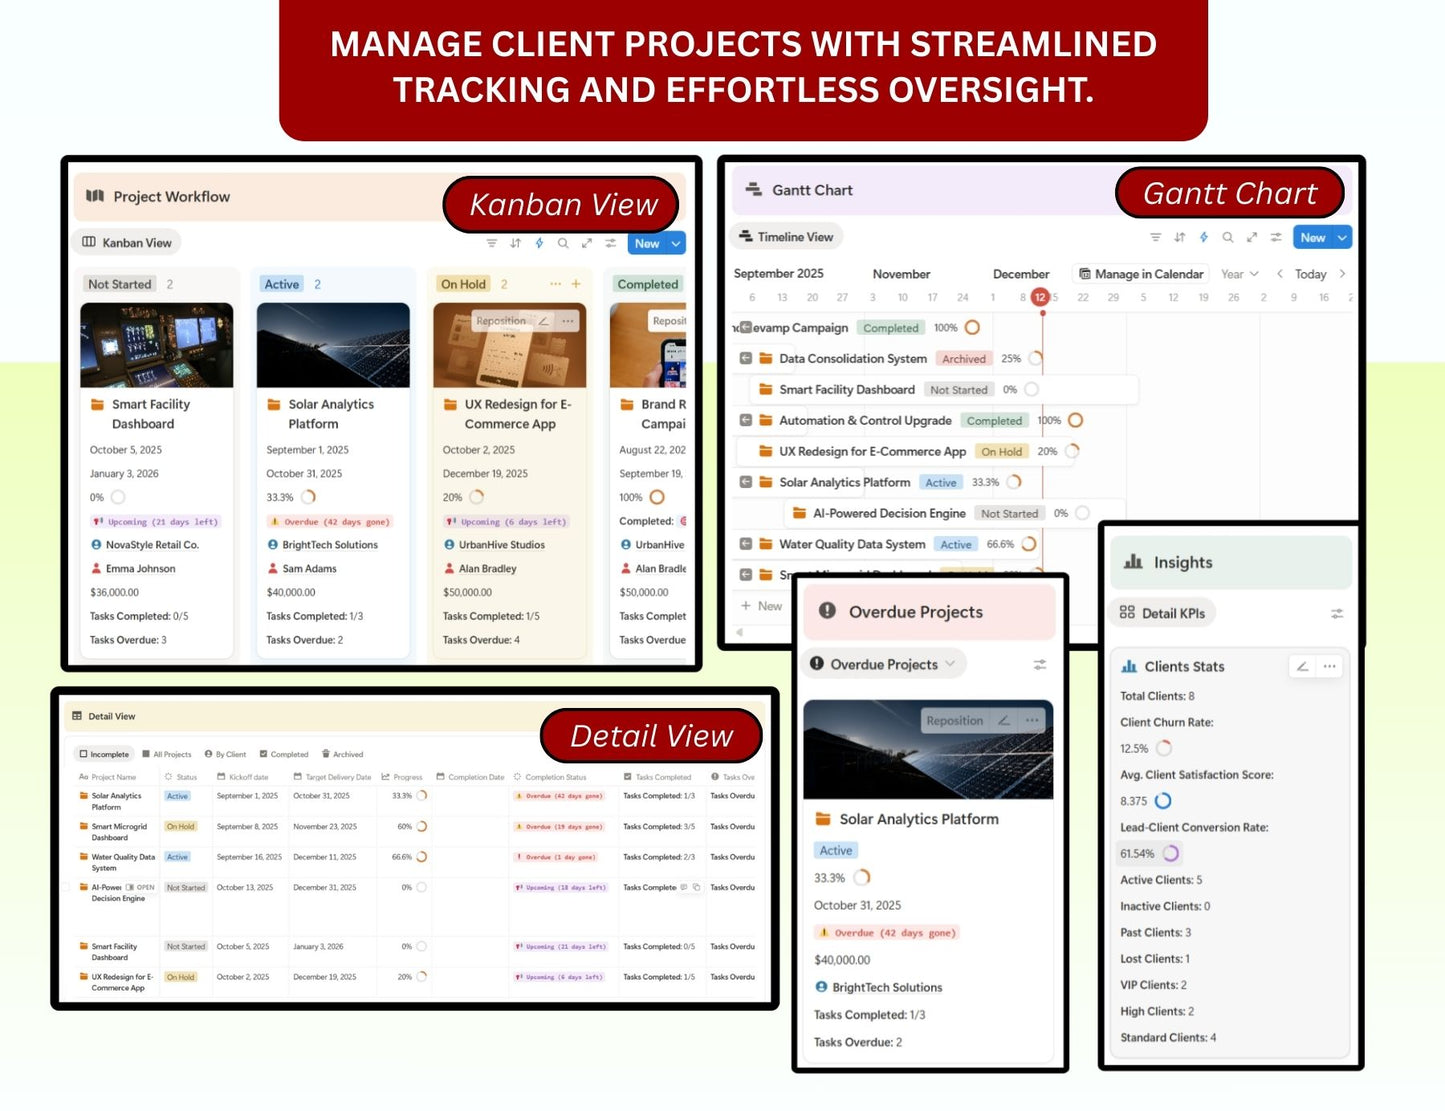This screenshot has width=1445, height=1111.
Task: Click the Tasks Completed column checkbox icon
Action: (x=627, y=777)
